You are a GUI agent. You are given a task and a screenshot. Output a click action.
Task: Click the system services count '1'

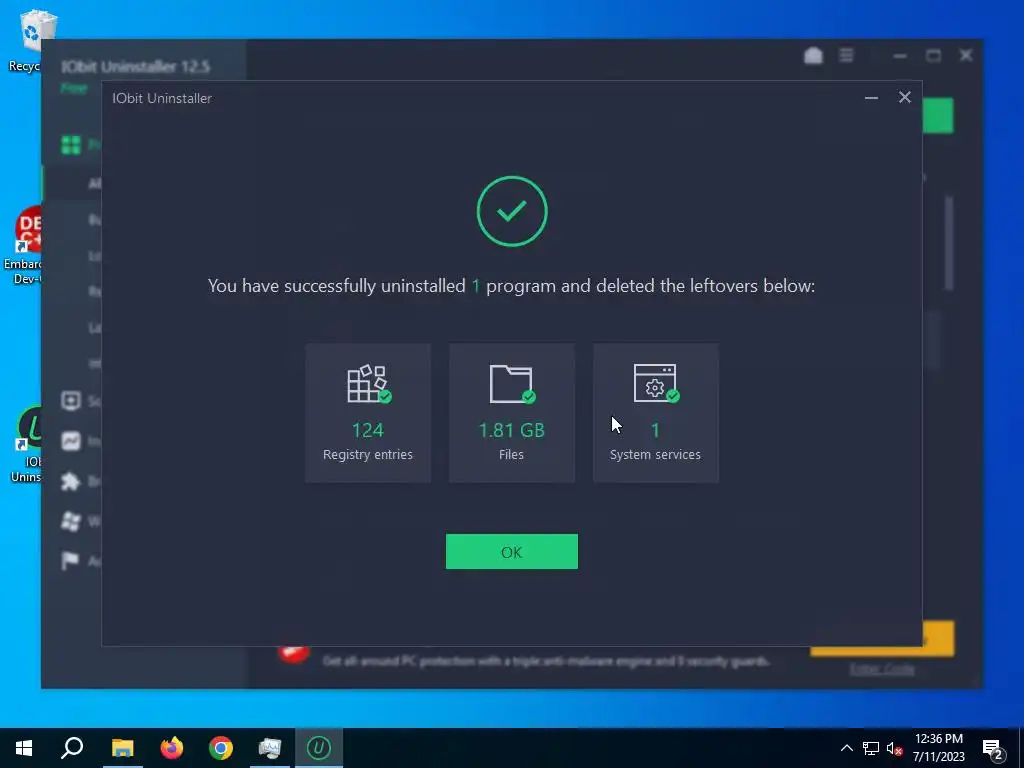click(655, 430)
